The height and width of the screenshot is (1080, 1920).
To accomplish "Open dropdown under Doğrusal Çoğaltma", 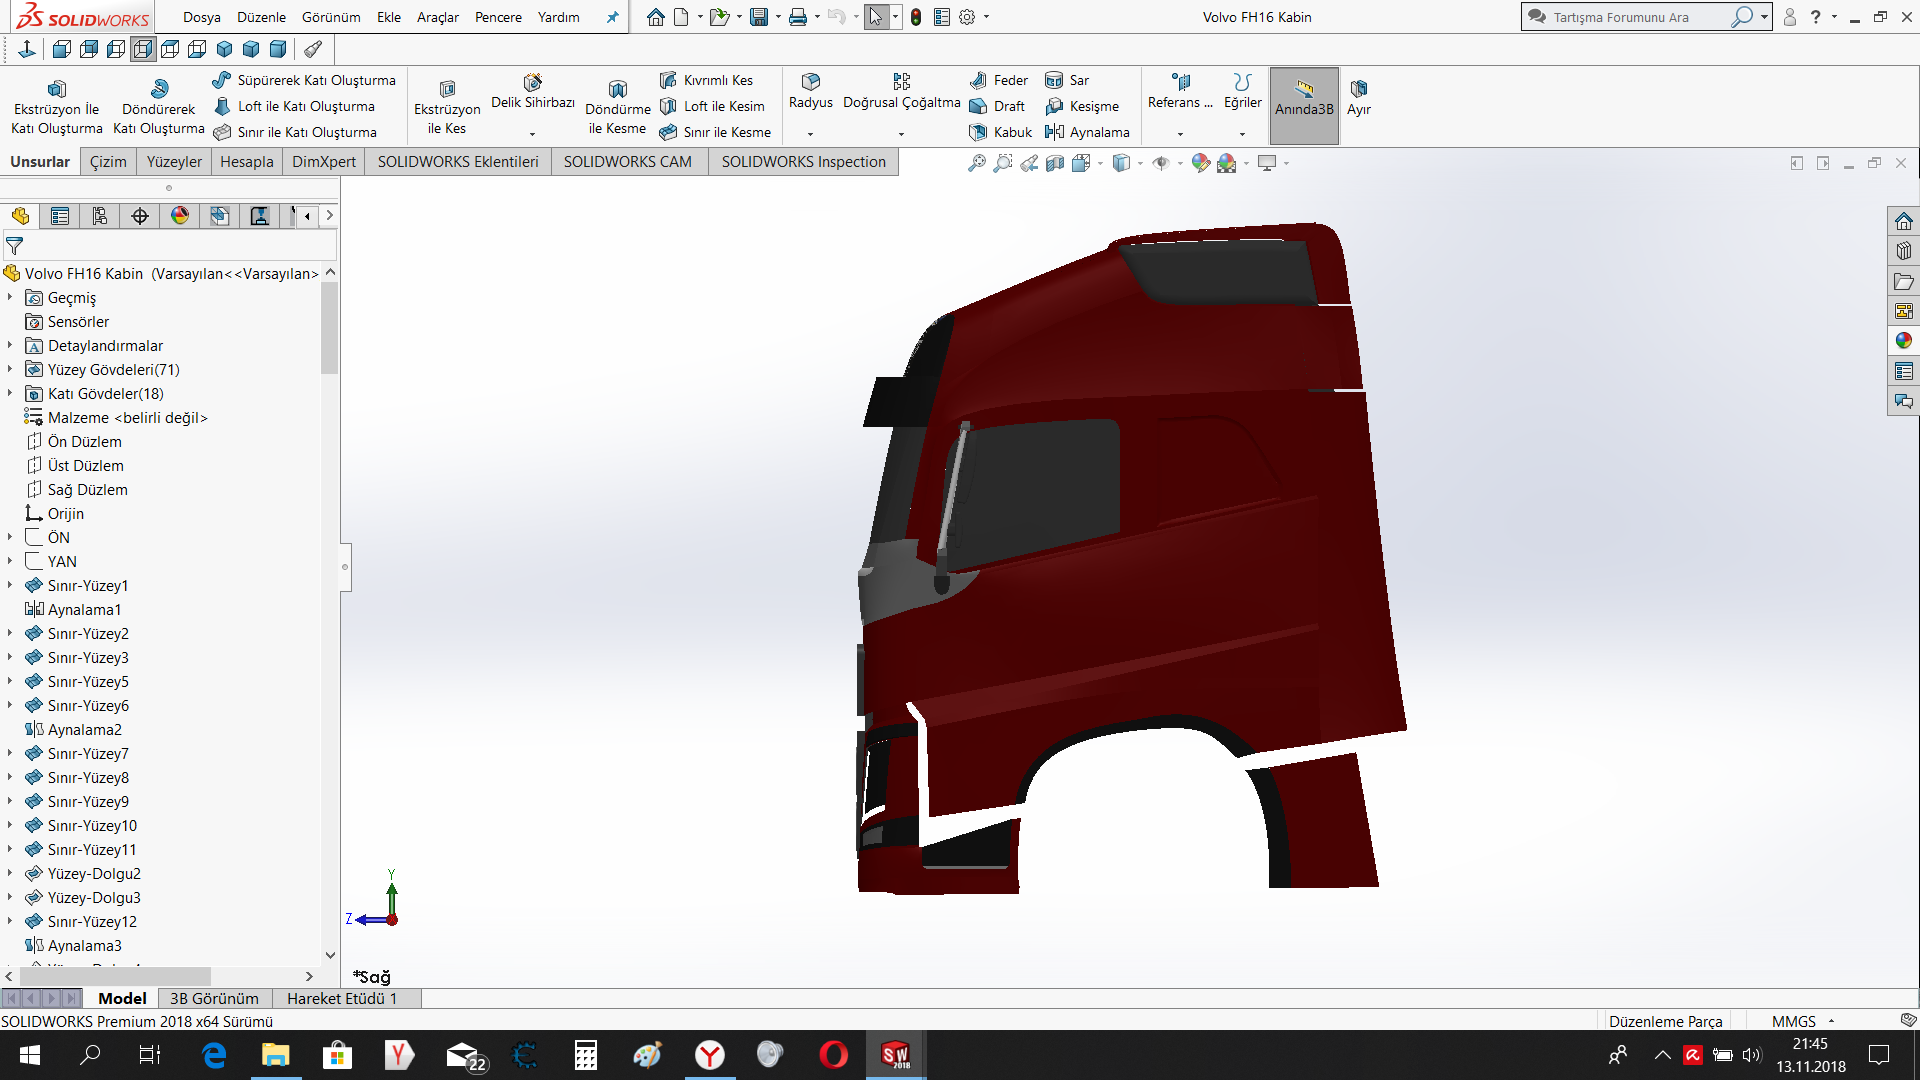I will pyautogui.click(x=901, y=134).
